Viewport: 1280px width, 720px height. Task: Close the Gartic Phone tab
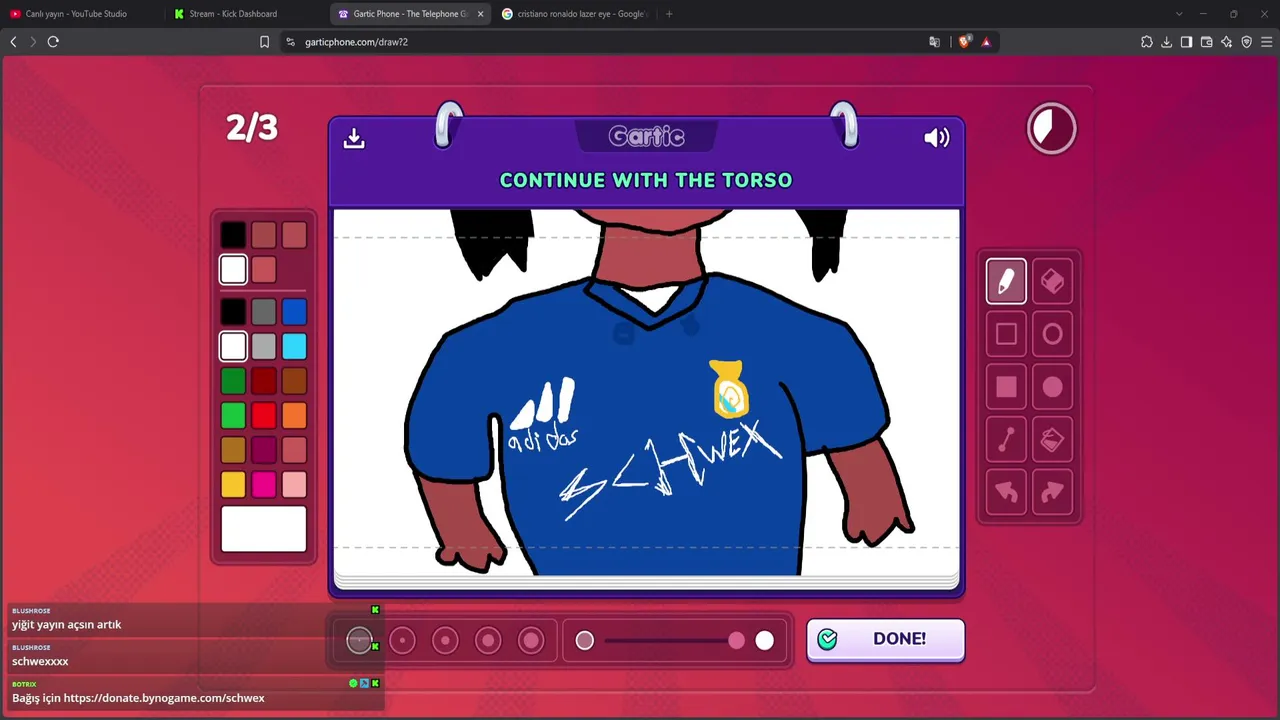[480, 14]
